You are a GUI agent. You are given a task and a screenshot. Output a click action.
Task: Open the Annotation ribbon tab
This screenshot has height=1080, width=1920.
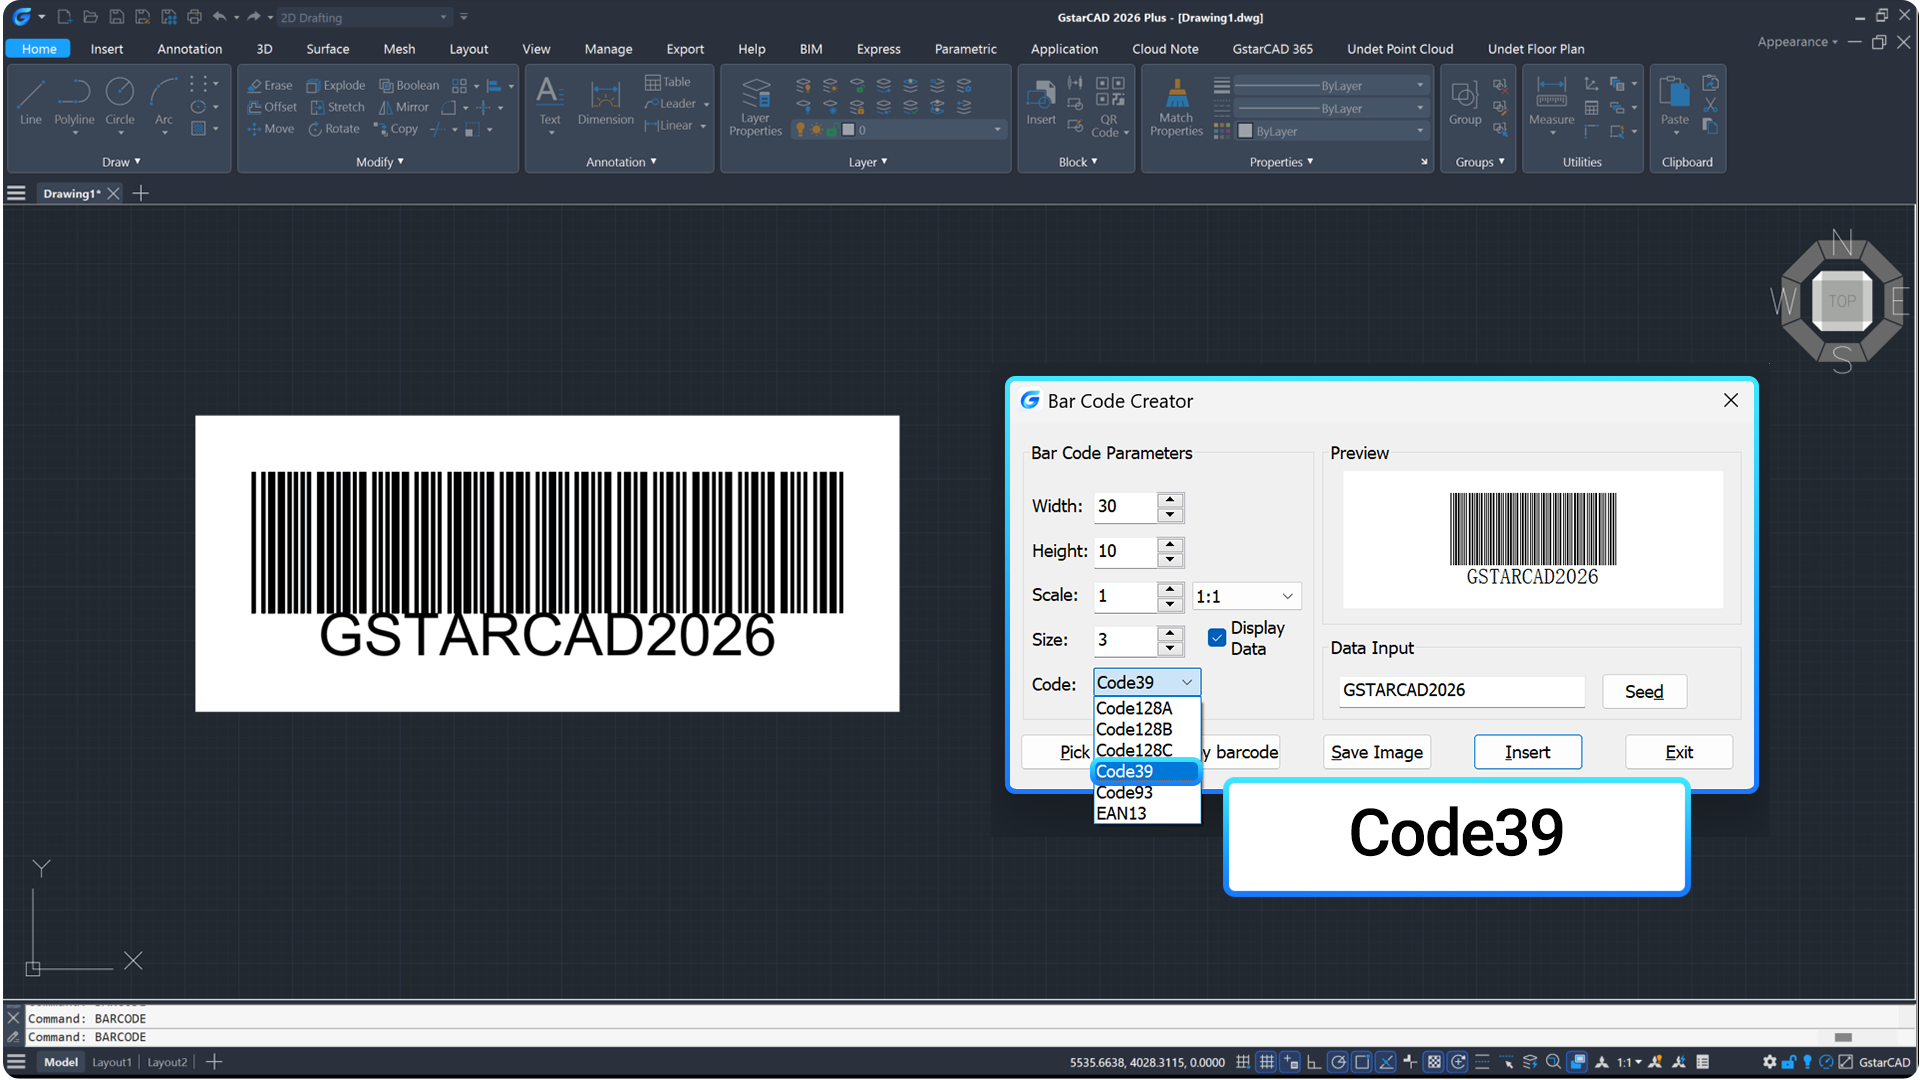pyautogui.click(x=189, y=49)
